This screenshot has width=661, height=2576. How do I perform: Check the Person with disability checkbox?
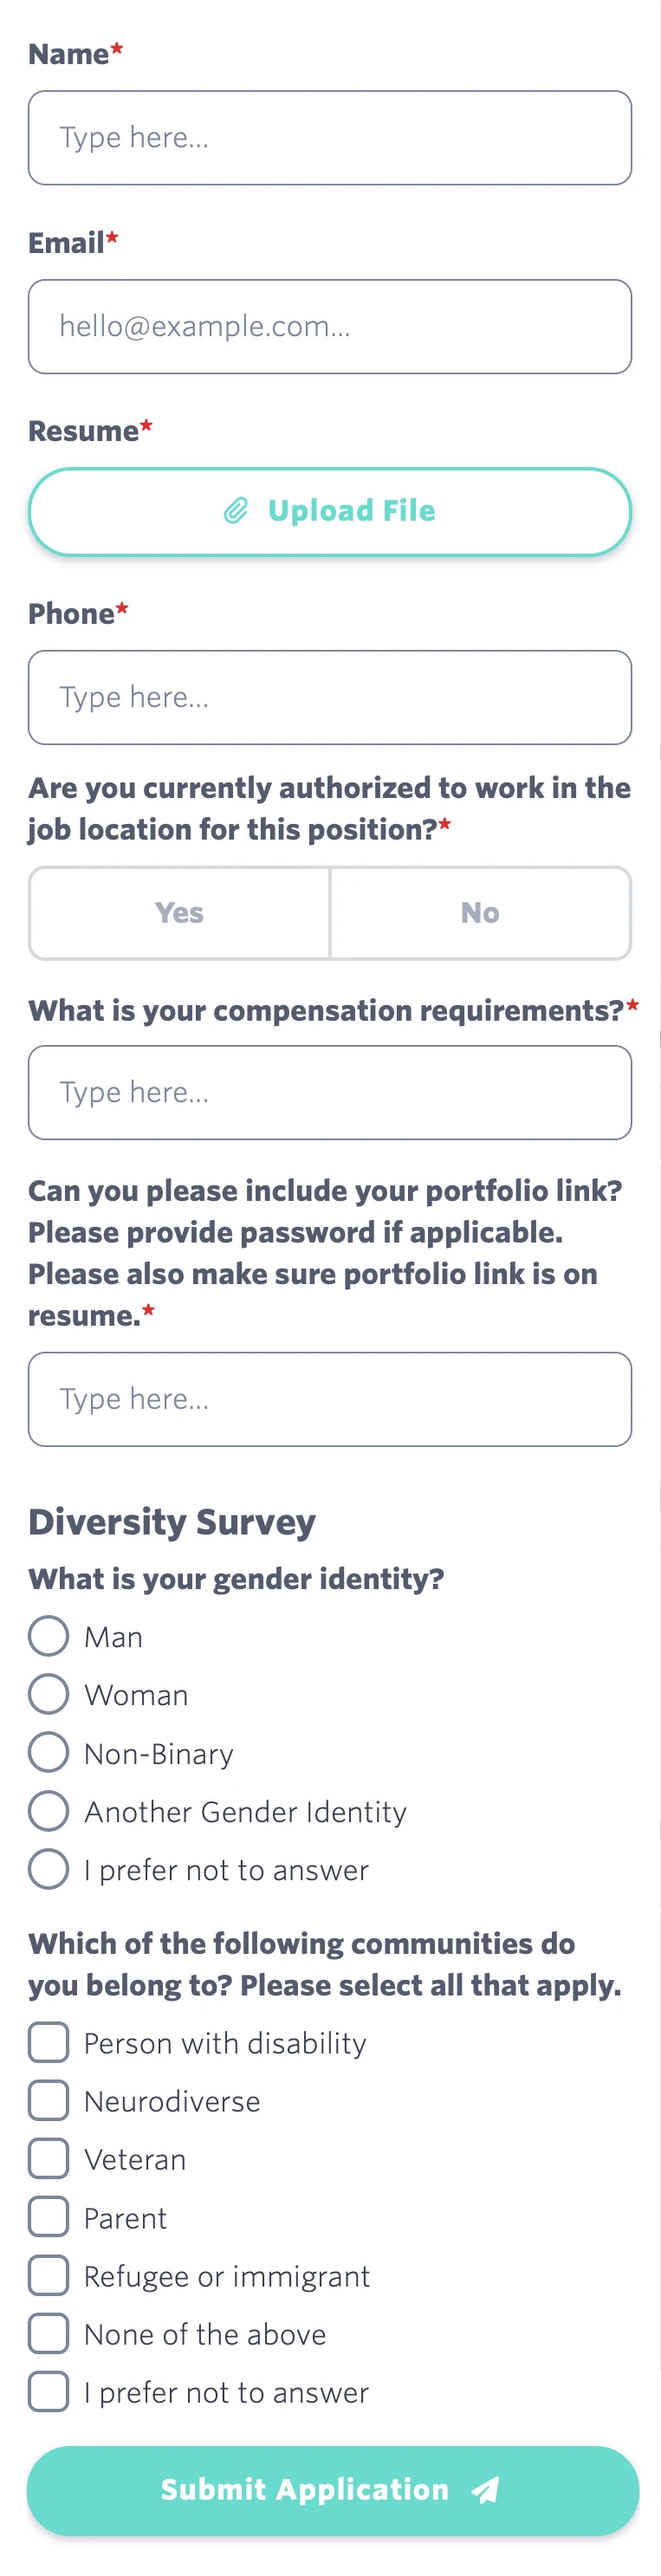pos(48,2043)
